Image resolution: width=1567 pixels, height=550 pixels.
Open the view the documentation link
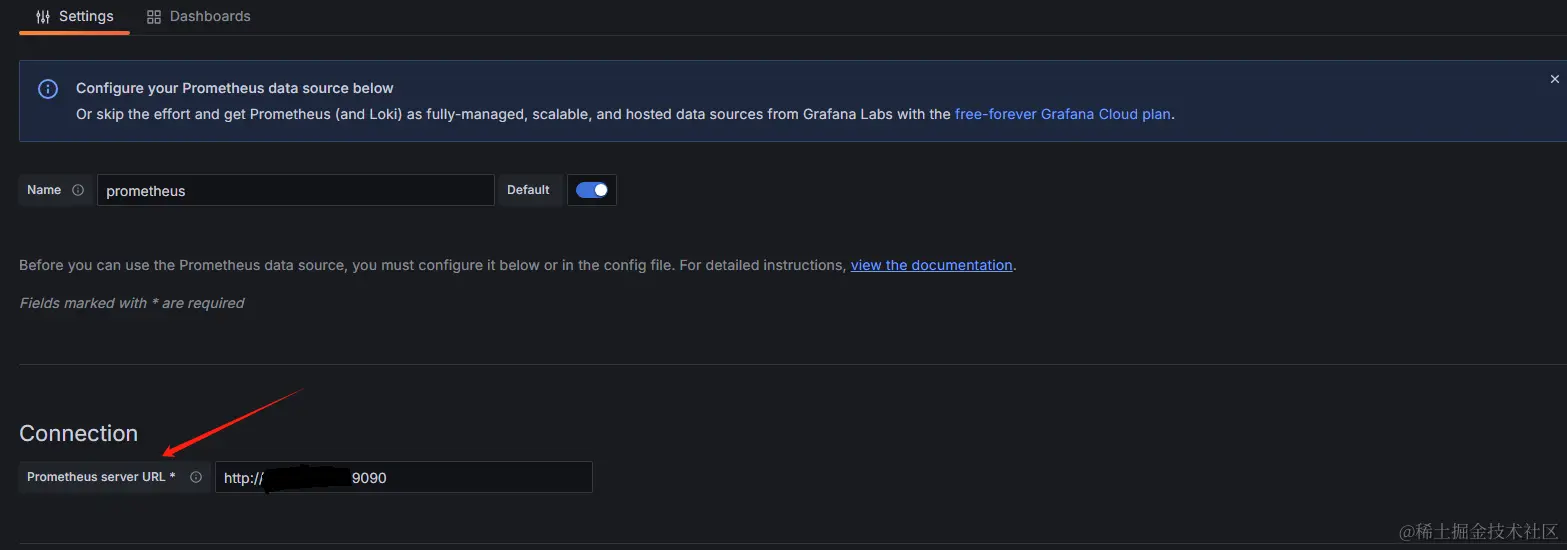click(x=931, y=265)
